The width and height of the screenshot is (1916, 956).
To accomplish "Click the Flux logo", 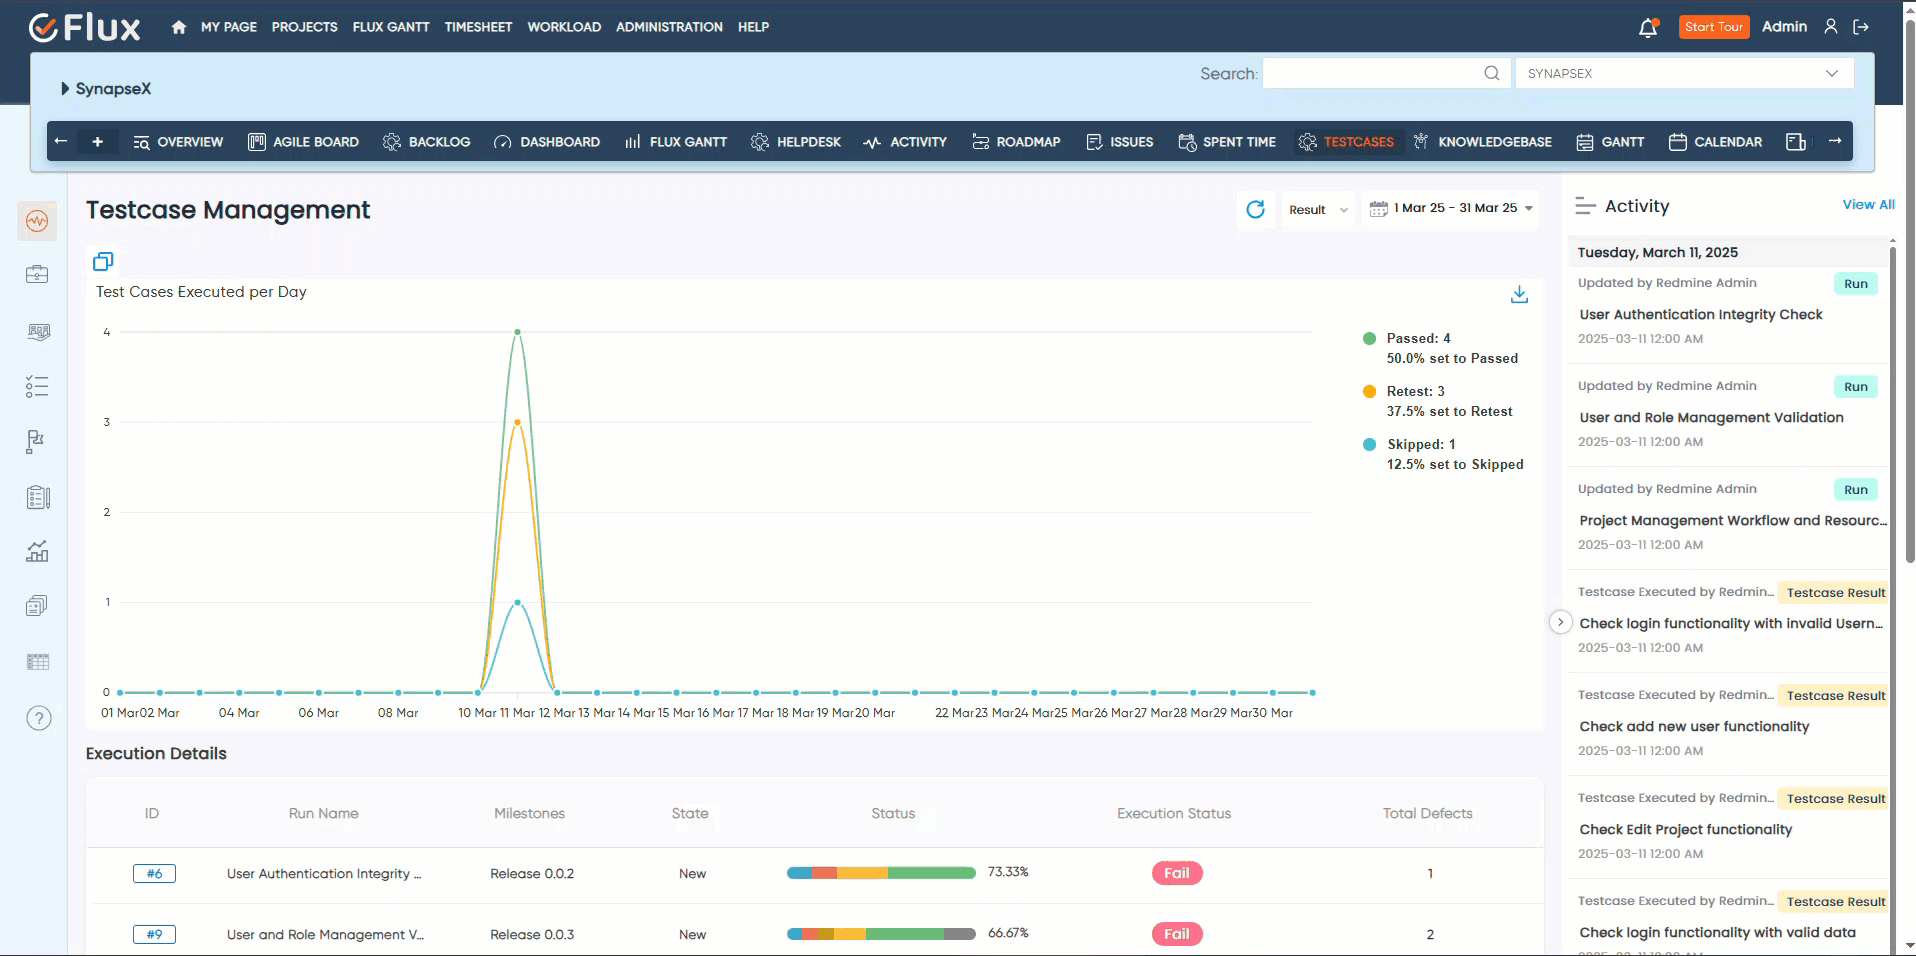I will (85, 27).
